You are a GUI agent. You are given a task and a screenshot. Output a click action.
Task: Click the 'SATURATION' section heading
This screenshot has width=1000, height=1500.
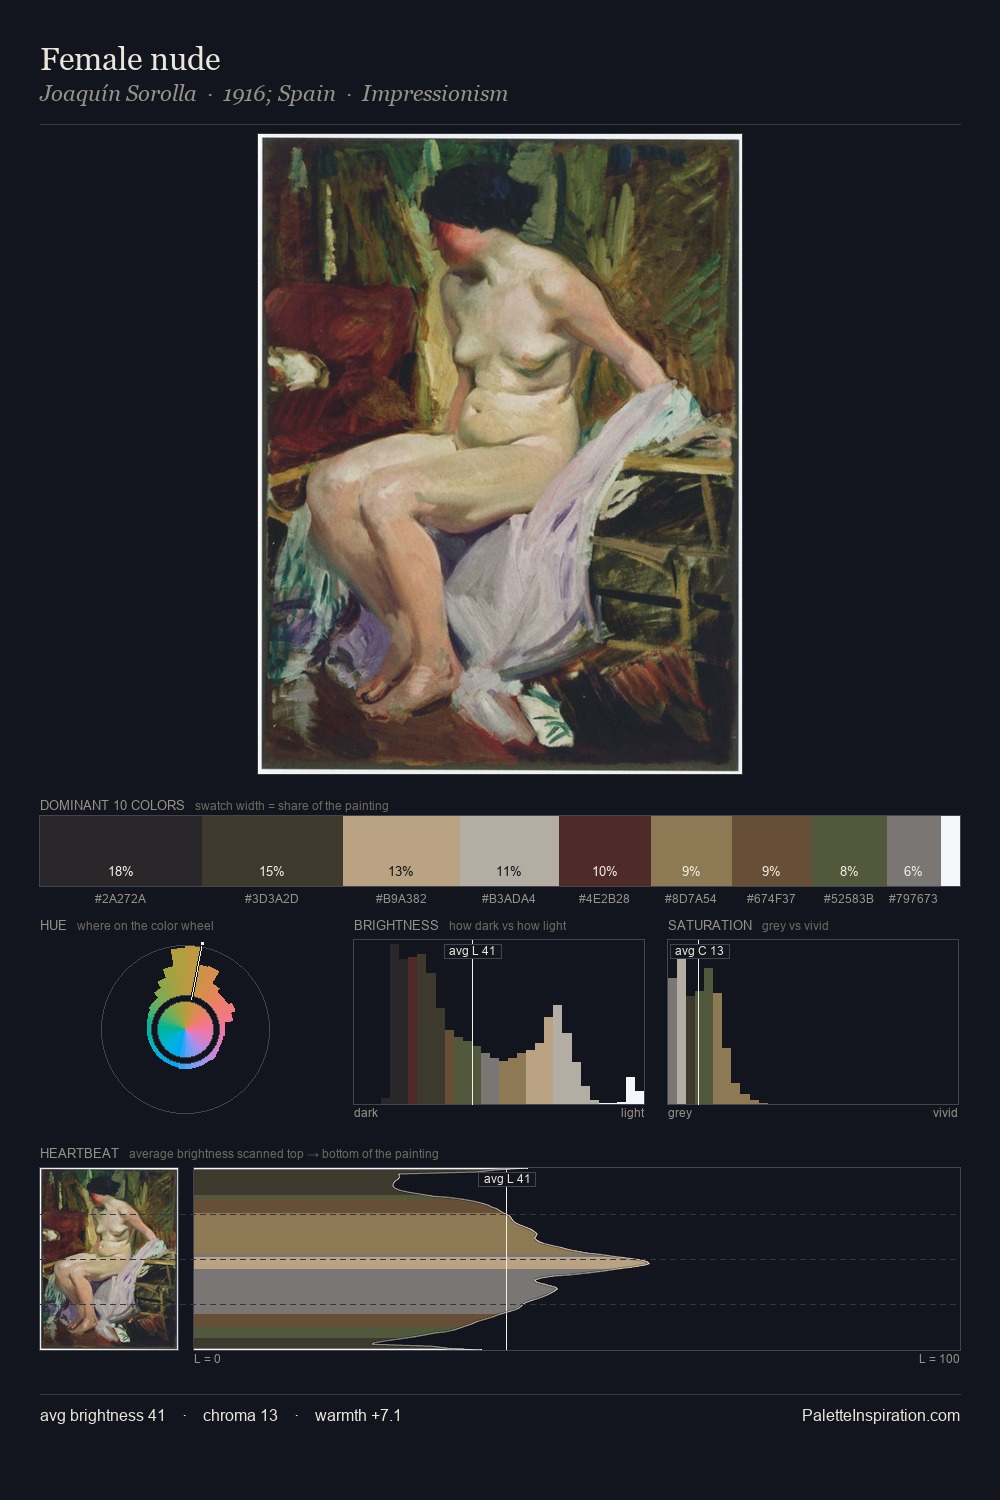[710, 925]
